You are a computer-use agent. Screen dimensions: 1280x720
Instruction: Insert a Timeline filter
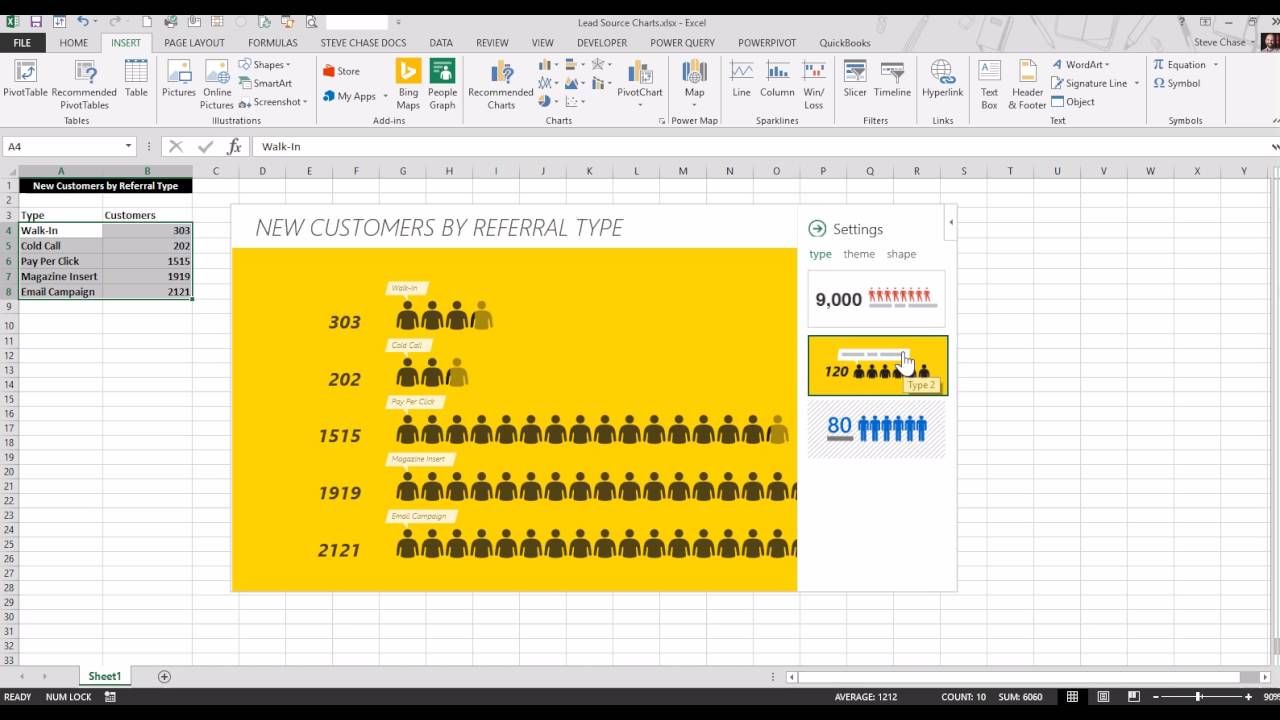[892, 80]
